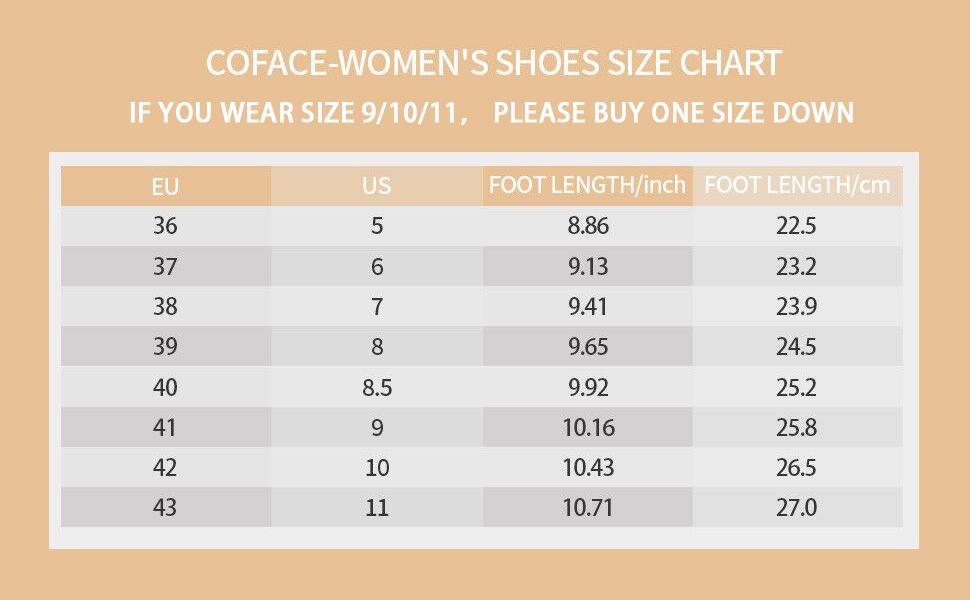The image size is (970, 600).
Task: Select US size 6 cell
Action: pyautogui.click(x=377, y=267)
